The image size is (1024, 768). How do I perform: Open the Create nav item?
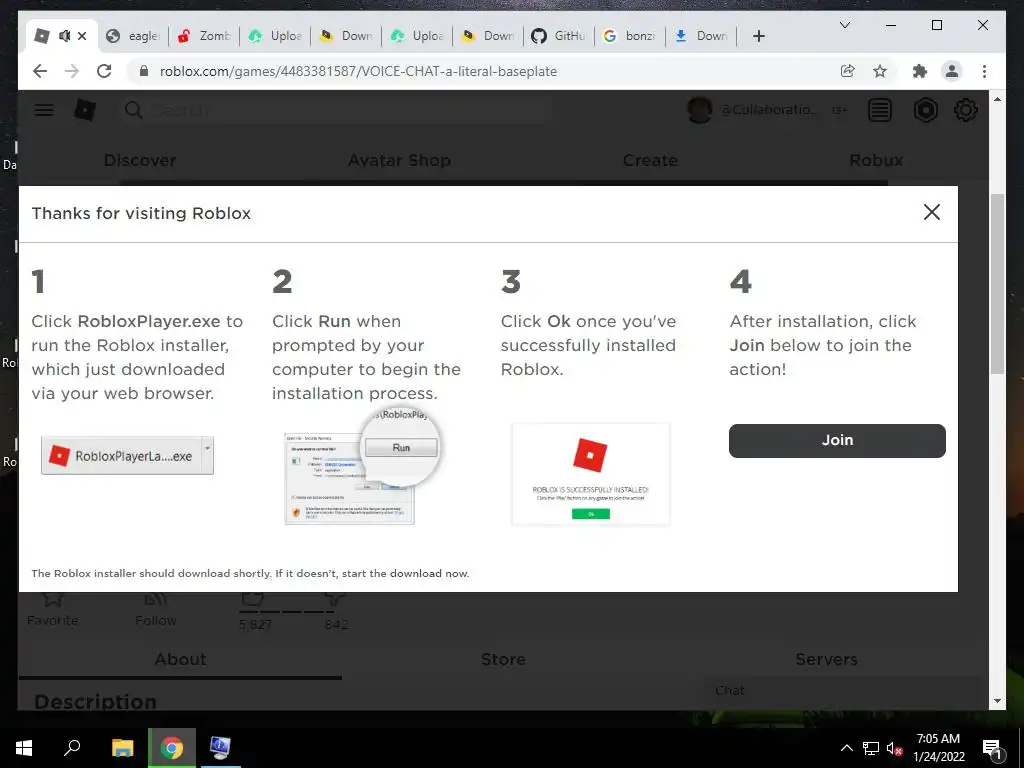coord(650,160)
